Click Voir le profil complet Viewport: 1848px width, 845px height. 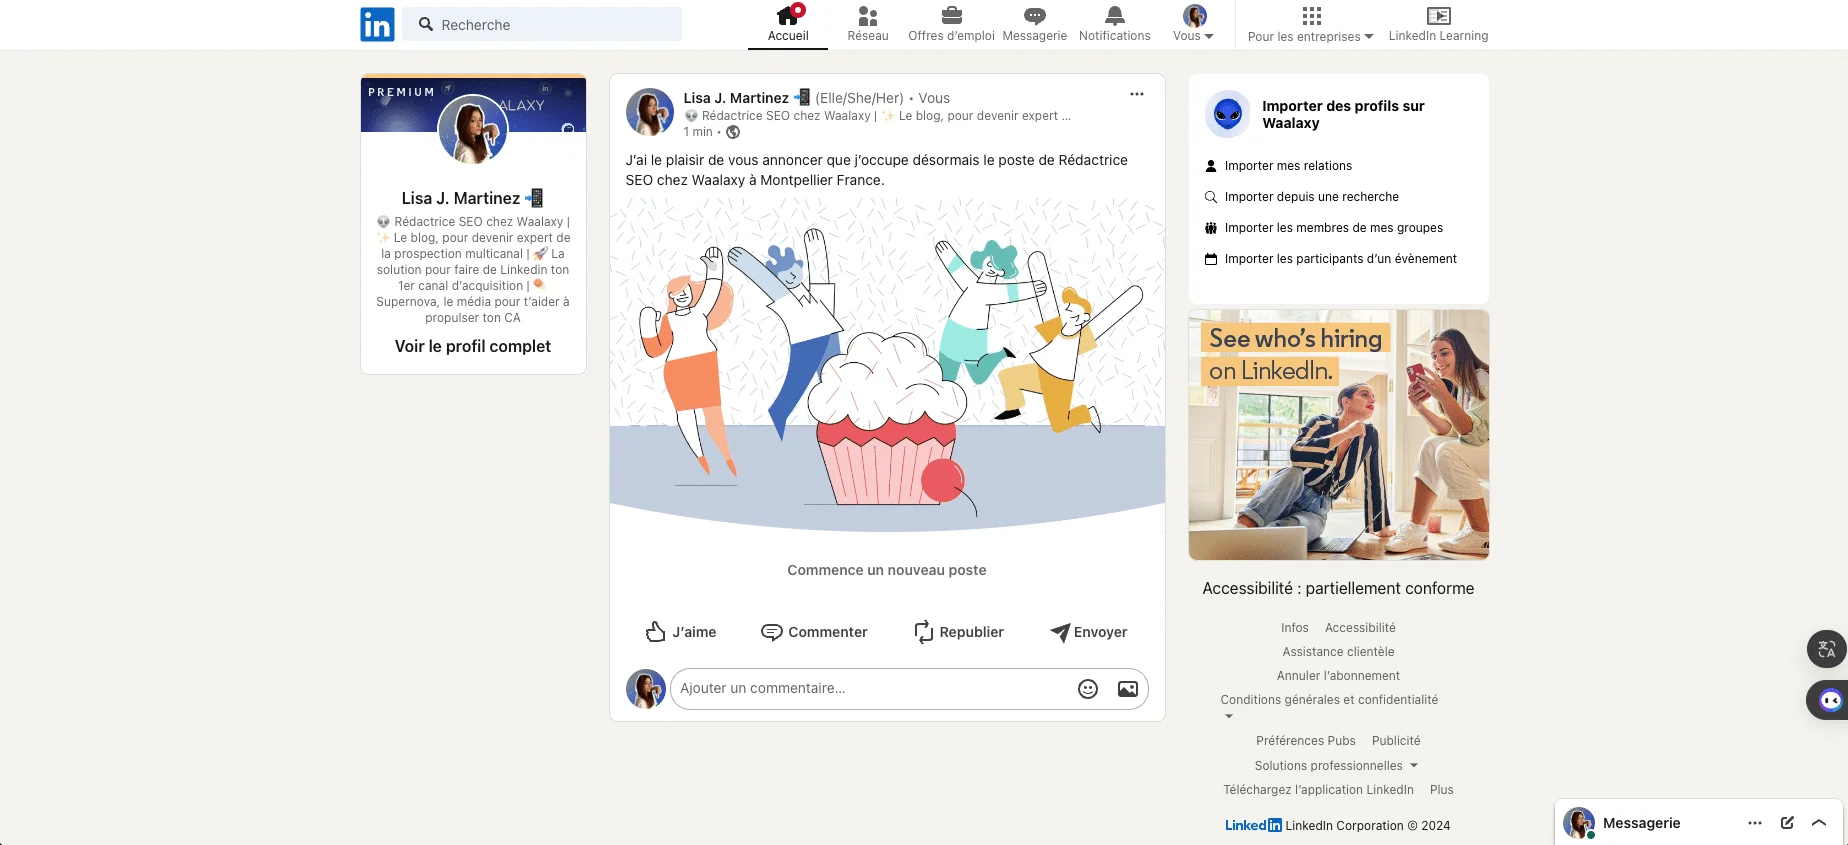coord(473,346)
